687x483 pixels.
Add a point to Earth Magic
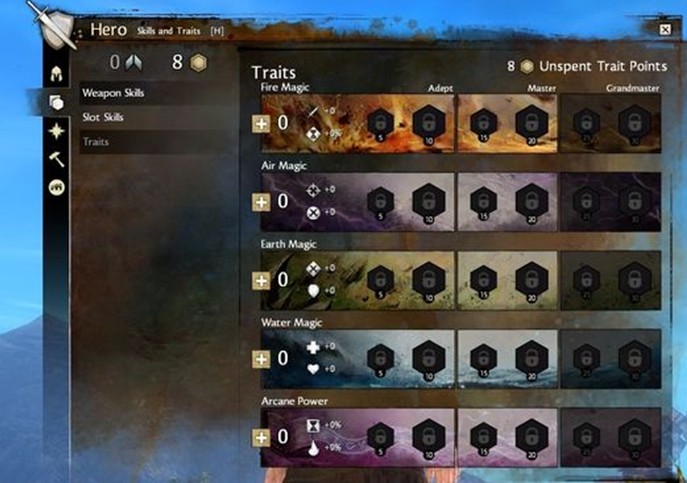tap(261, 281)
